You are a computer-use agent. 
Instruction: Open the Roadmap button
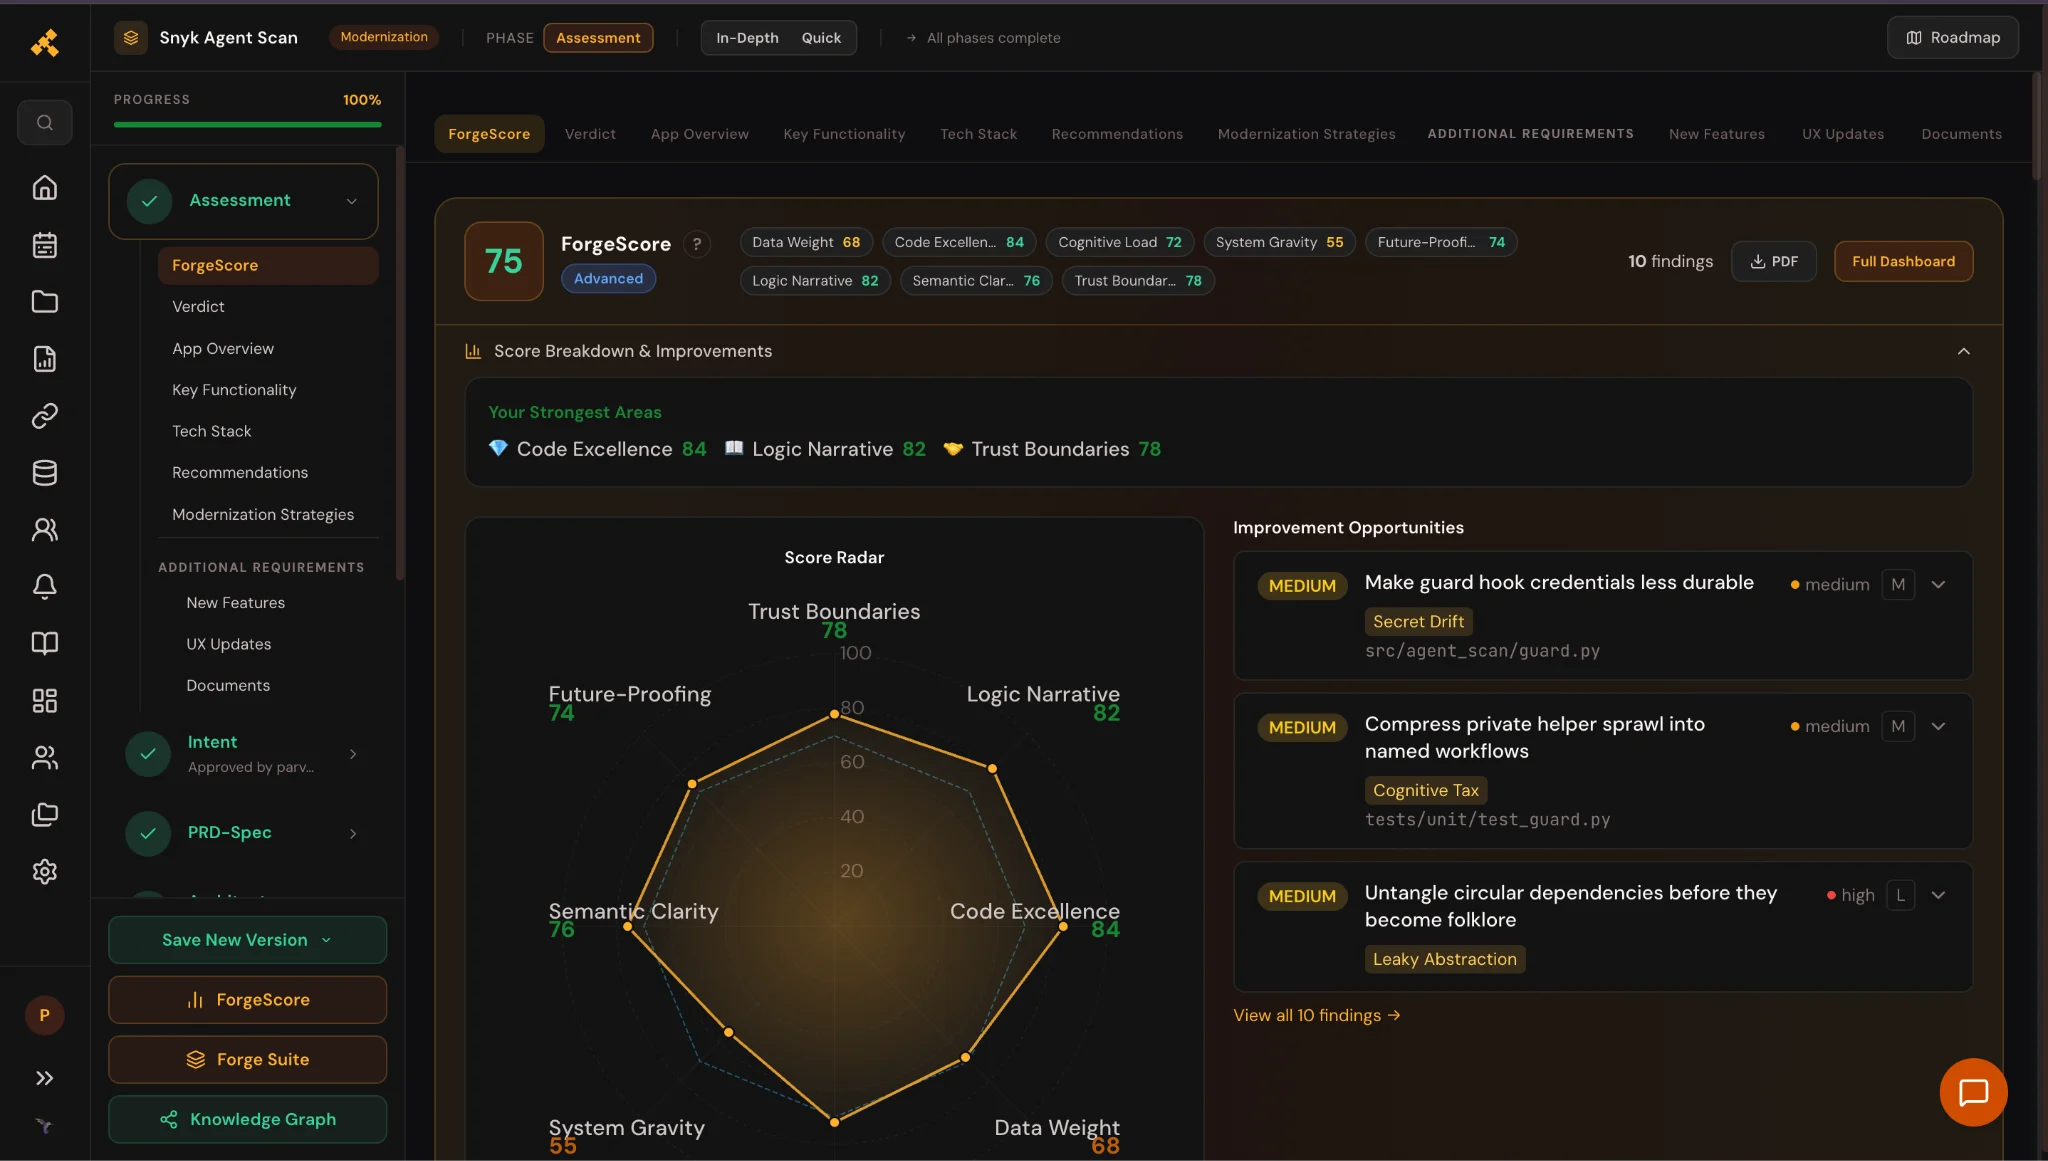coord(1952,38)
